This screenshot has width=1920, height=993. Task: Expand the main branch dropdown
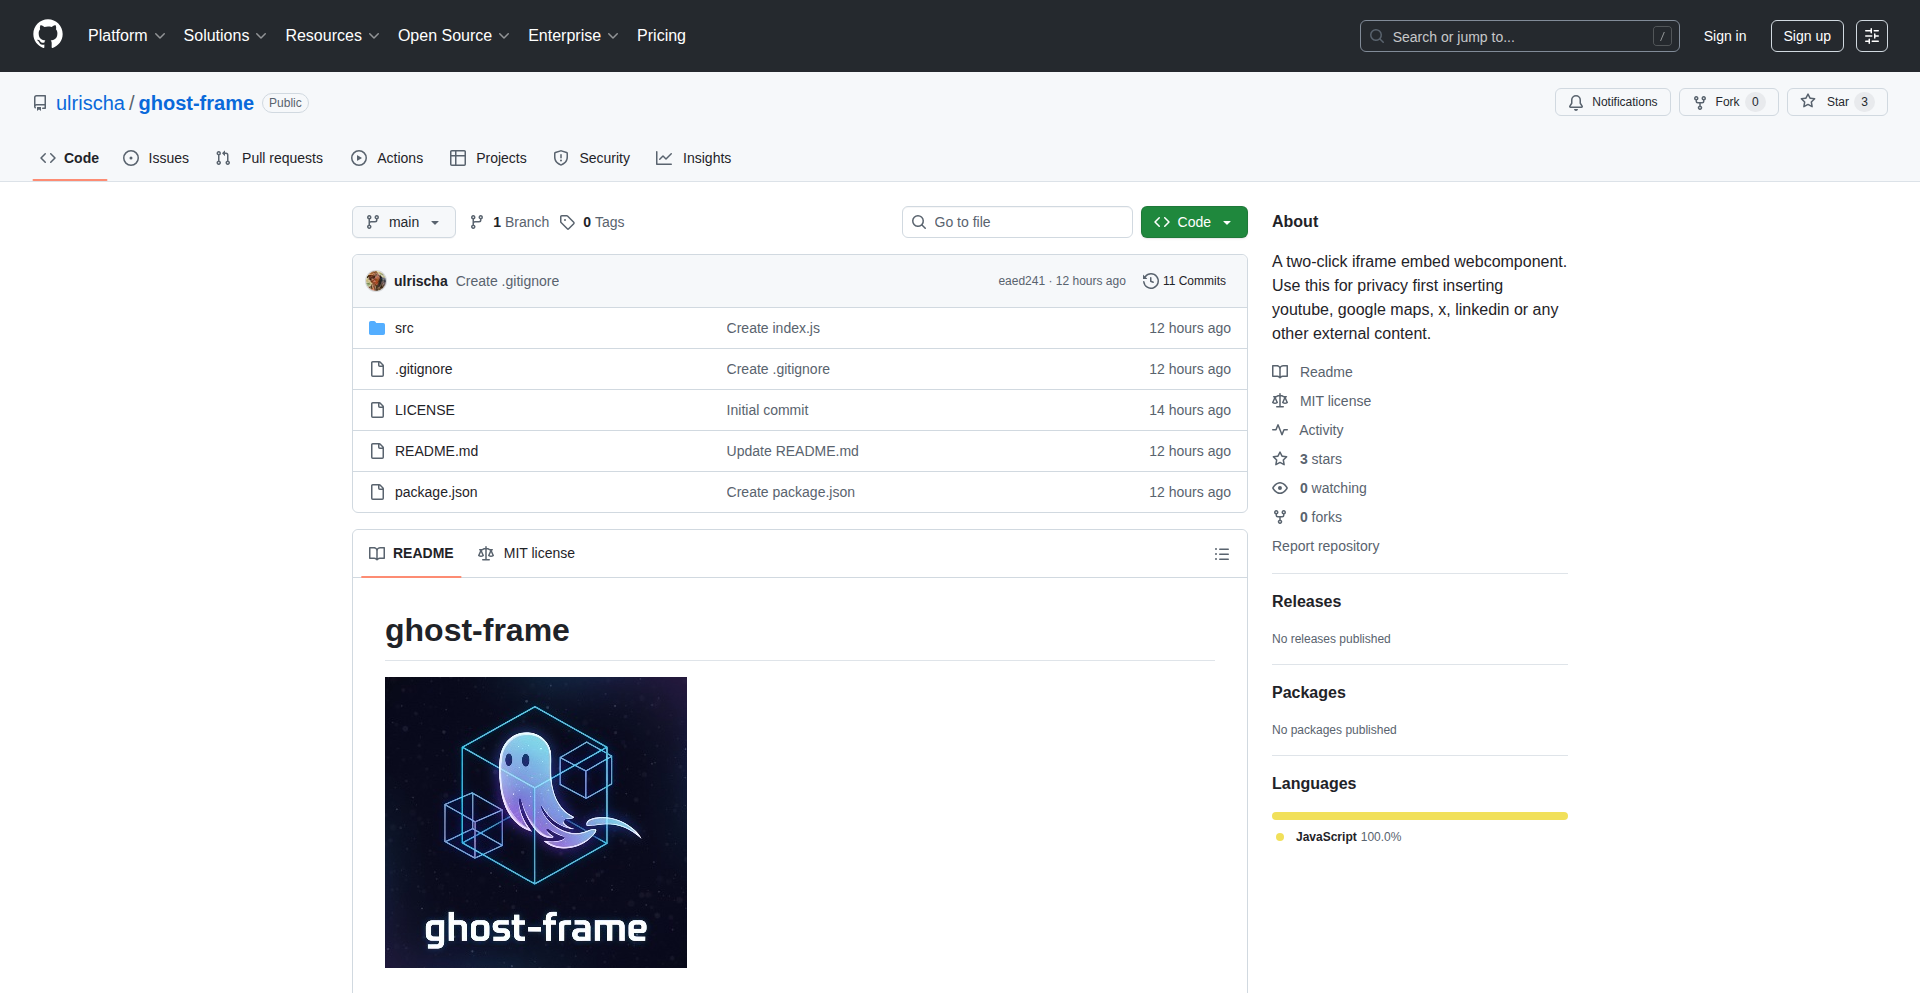pos(403,222)
